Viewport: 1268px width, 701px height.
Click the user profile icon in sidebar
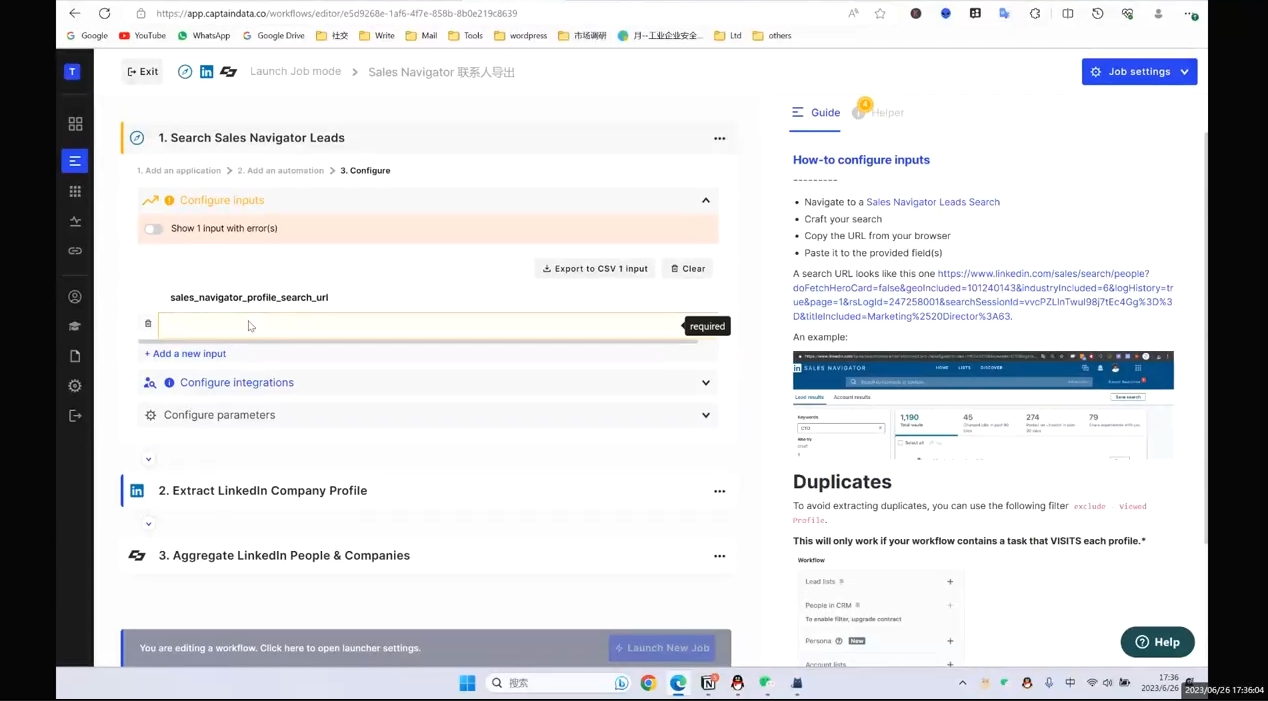[x=75, y=297]
